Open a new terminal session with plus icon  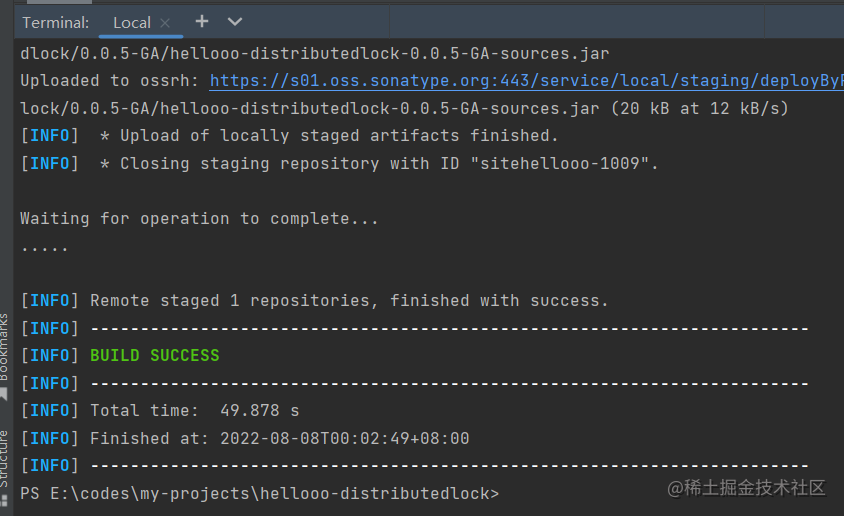(x=202, y=21)
